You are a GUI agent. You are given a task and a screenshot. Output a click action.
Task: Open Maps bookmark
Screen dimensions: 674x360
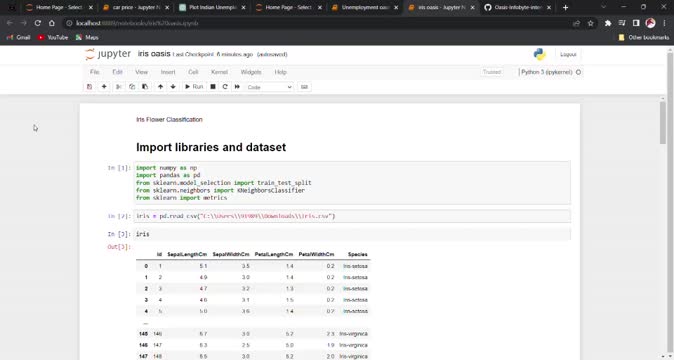[x=87, y=37]
